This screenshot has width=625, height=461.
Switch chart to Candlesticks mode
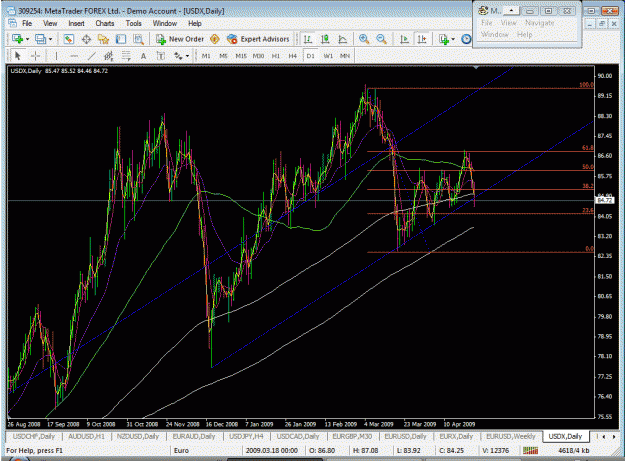pyautogui.click(x=325, y=39)
